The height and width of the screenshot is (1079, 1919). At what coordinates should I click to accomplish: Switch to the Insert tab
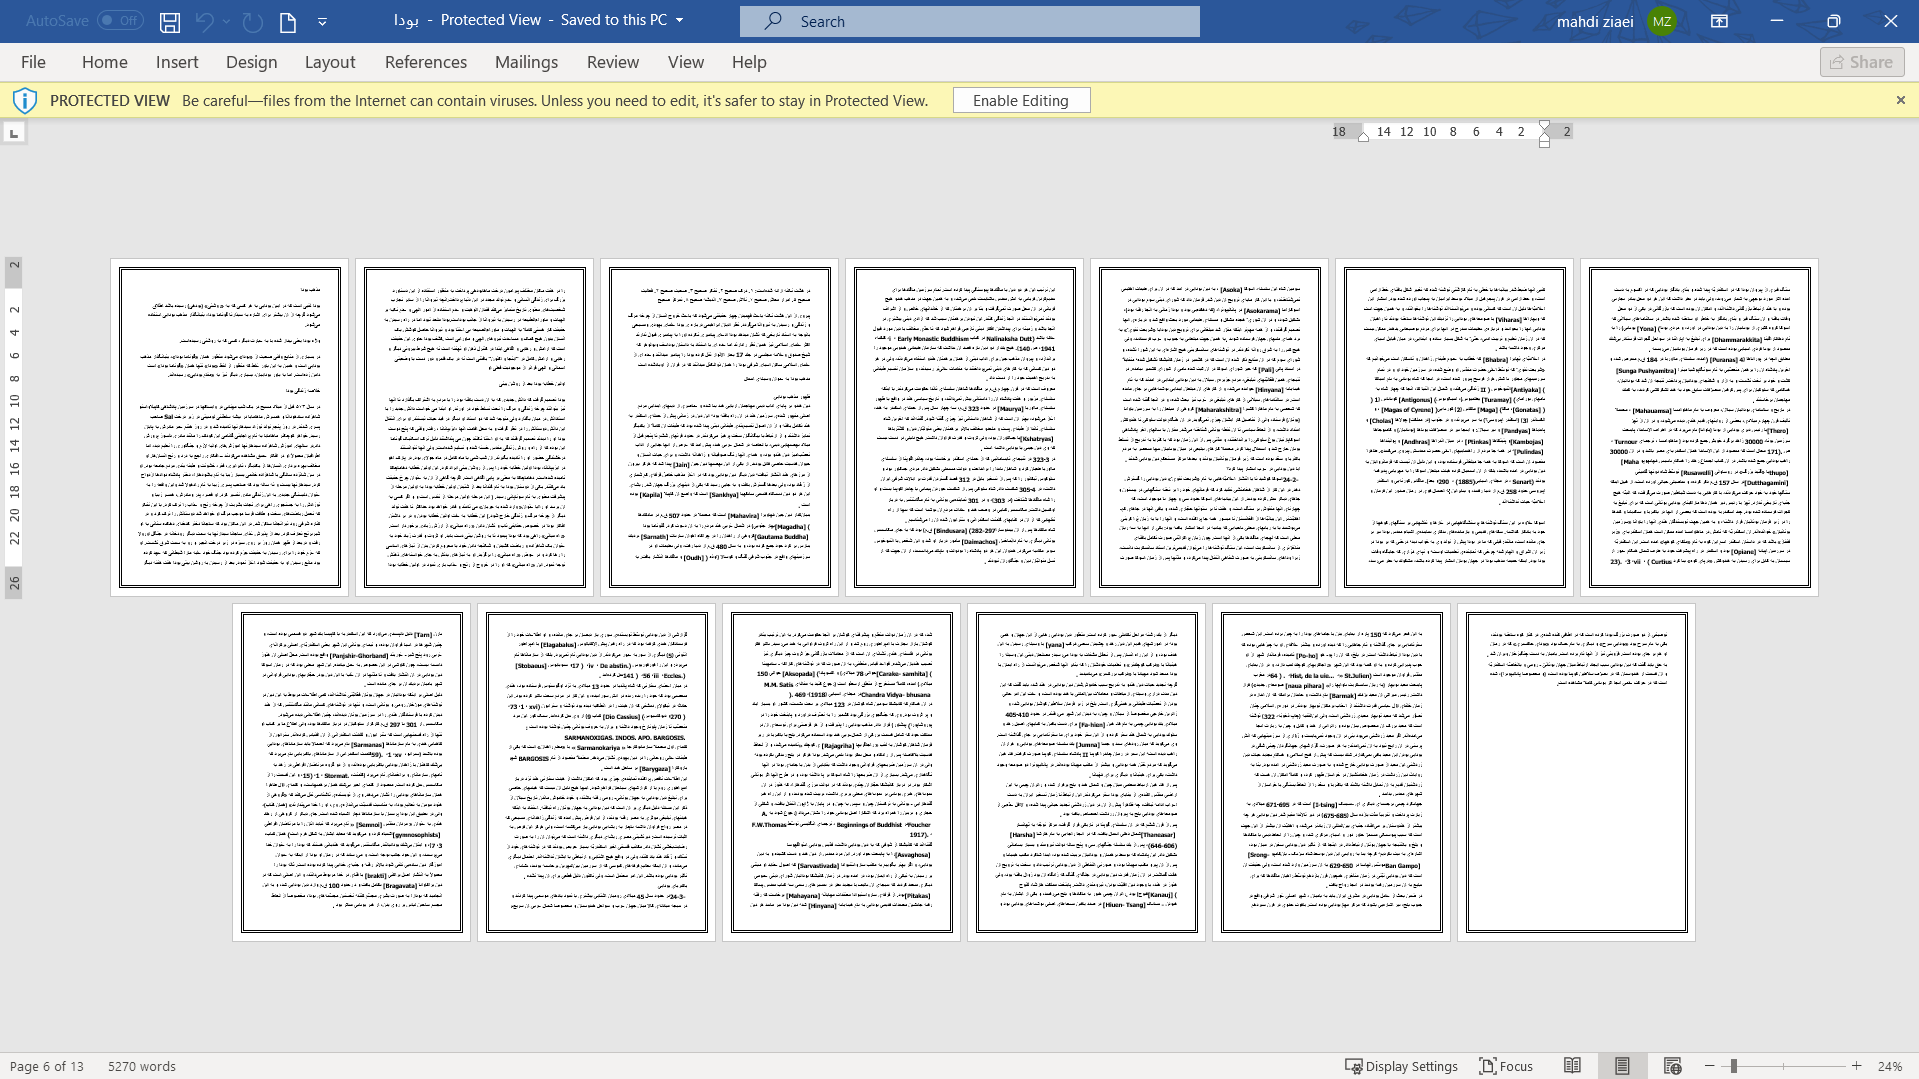coord(177,62)
